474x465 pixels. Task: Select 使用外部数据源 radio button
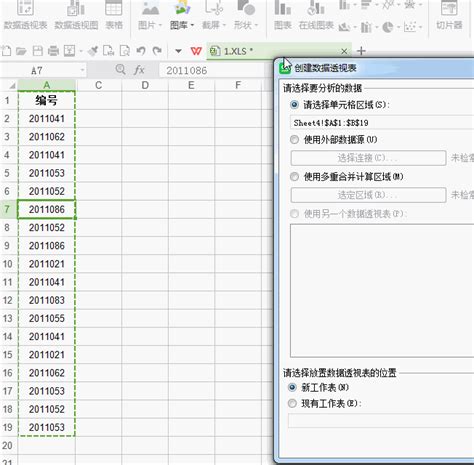[x=294, y=139]
